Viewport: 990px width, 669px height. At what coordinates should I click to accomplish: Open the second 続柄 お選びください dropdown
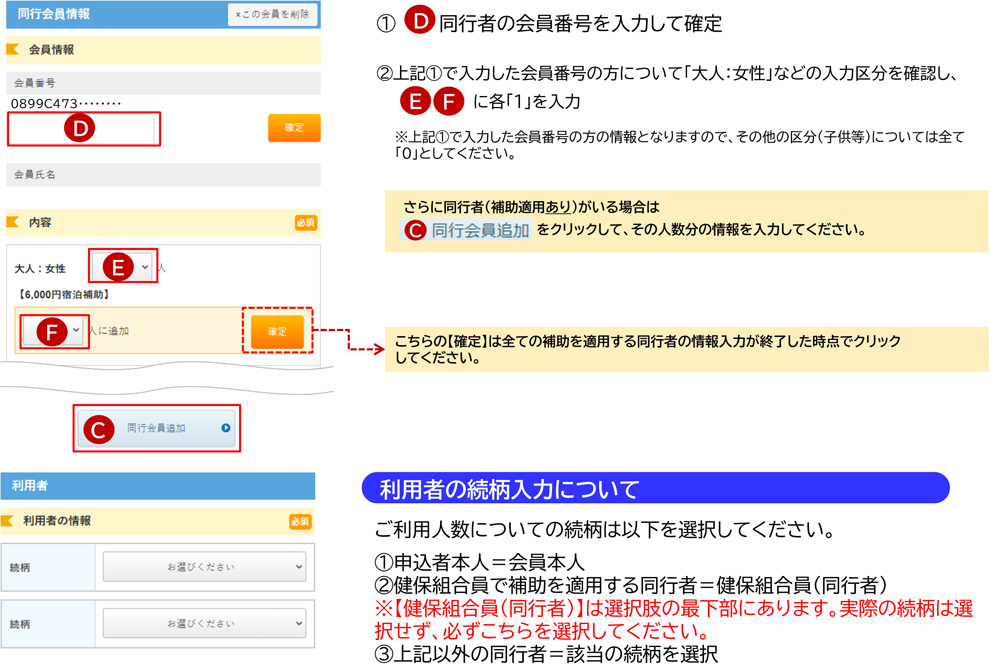click(205, 622)
